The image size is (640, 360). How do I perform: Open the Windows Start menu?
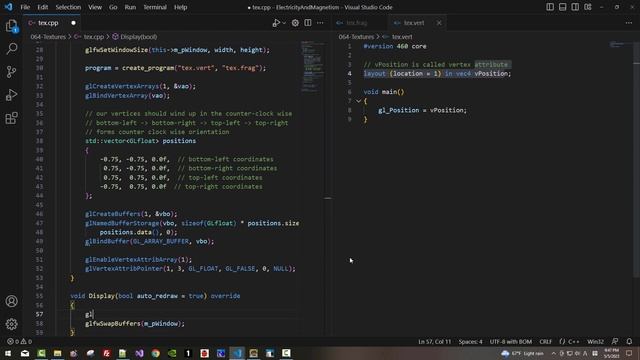click(x=8, y=353)
